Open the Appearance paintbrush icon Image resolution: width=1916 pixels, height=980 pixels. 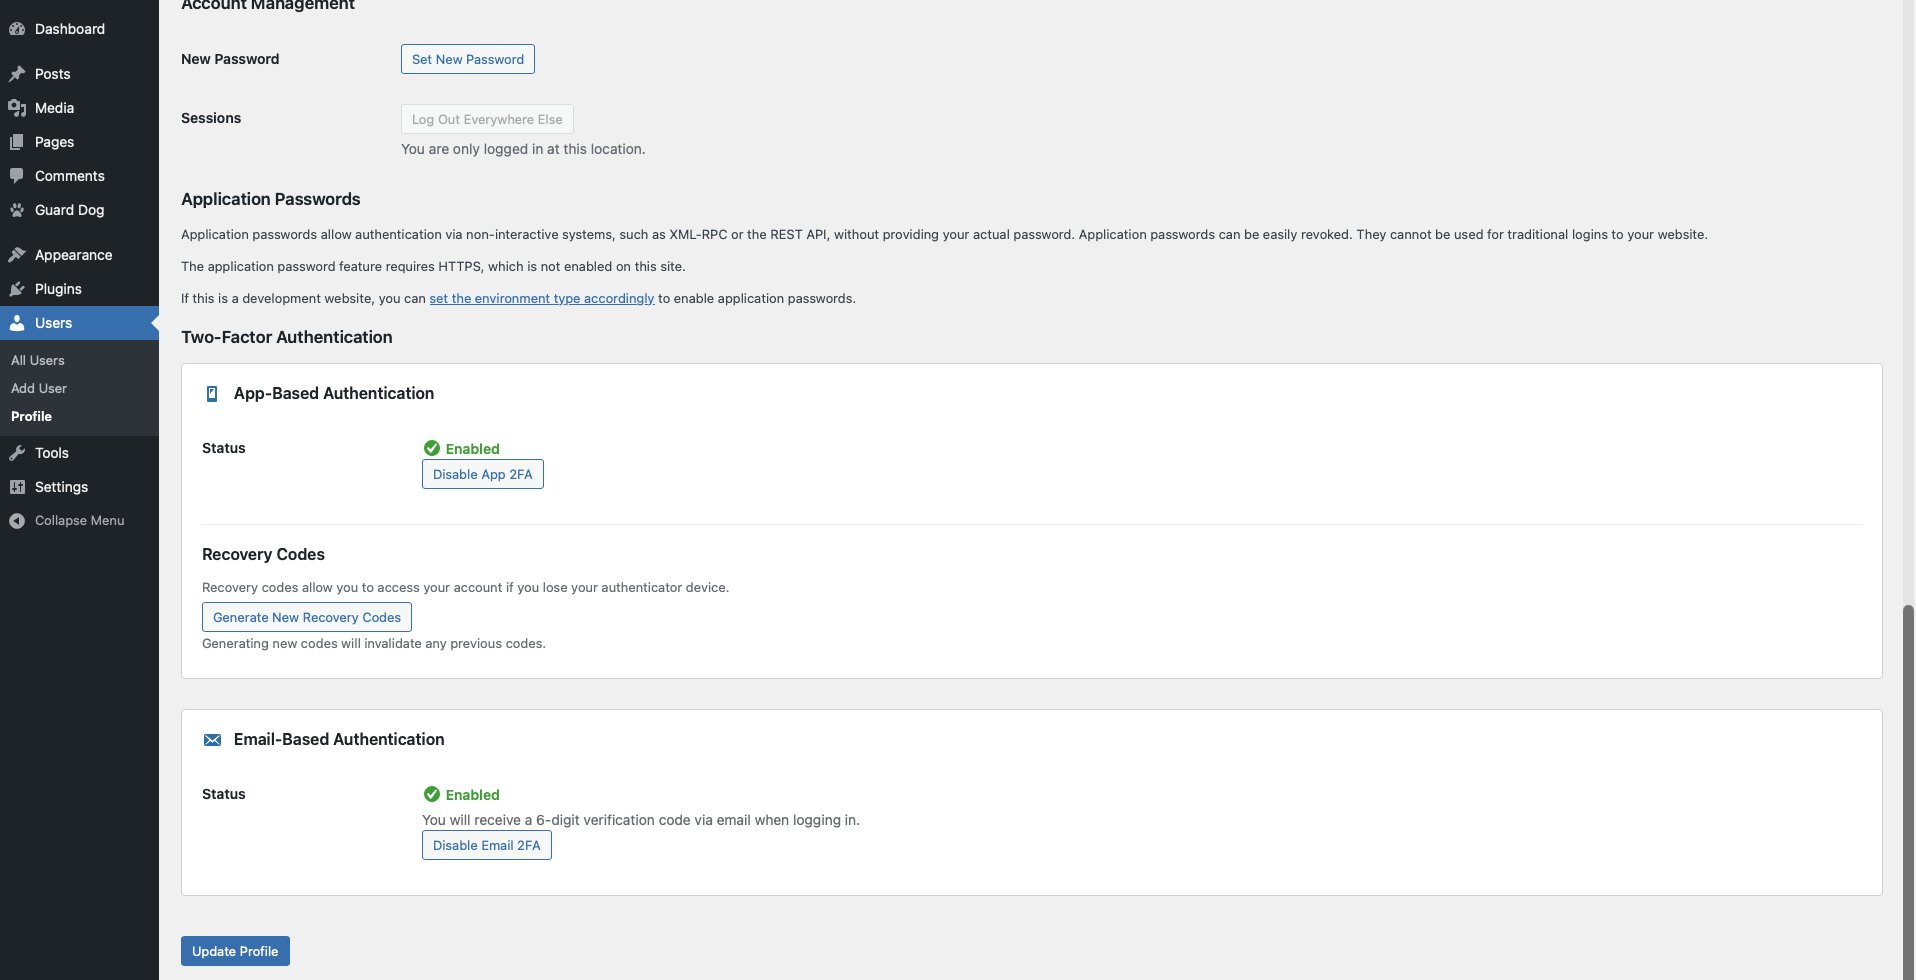click(x=16, y=254)
